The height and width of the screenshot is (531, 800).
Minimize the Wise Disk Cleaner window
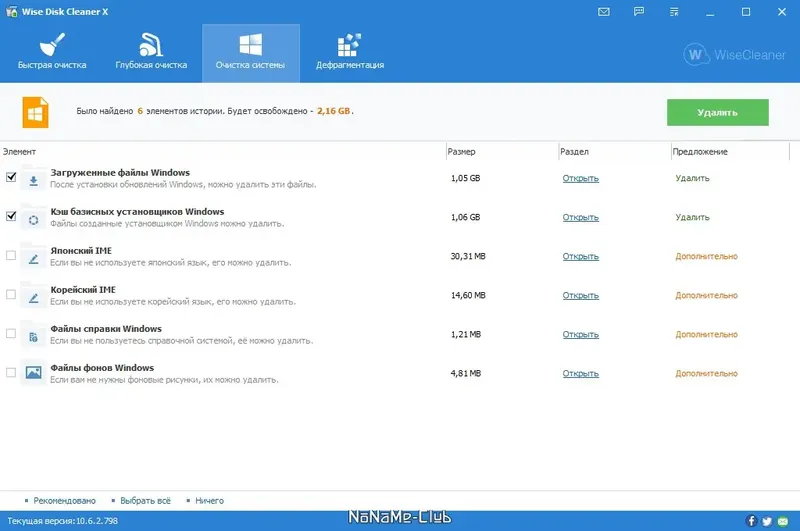pyautogui.click(x=710, y=12)
